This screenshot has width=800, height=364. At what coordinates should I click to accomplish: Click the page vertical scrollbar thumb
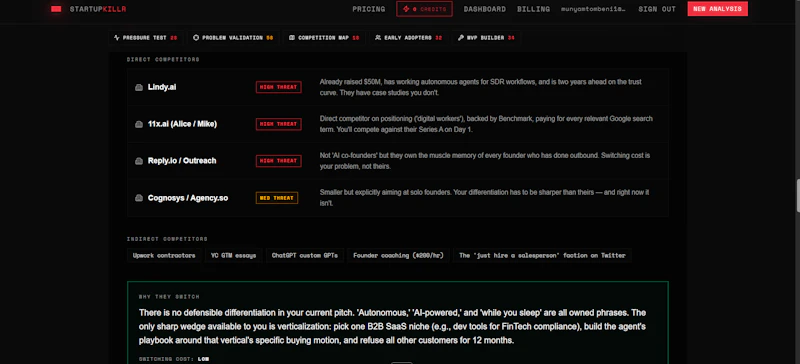pyautogui.click(x=798, y=195)
